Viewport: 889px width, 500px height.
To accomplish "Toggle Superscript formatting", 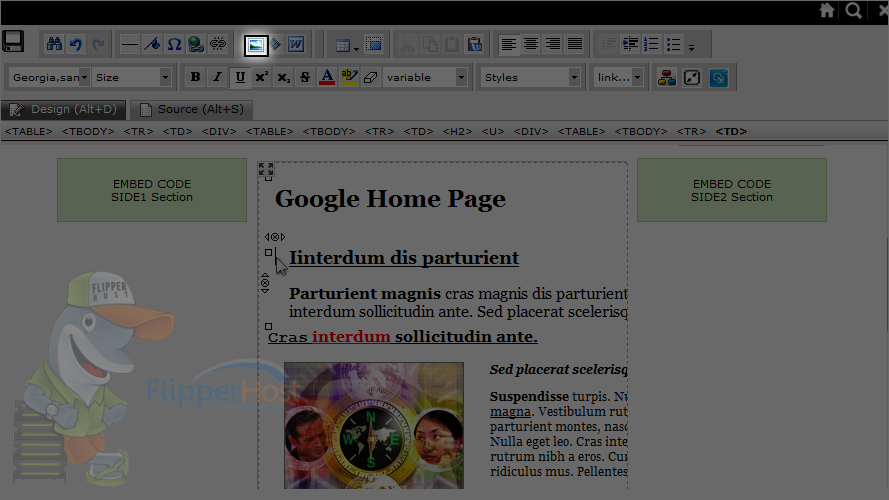I will tap(261, 77).
